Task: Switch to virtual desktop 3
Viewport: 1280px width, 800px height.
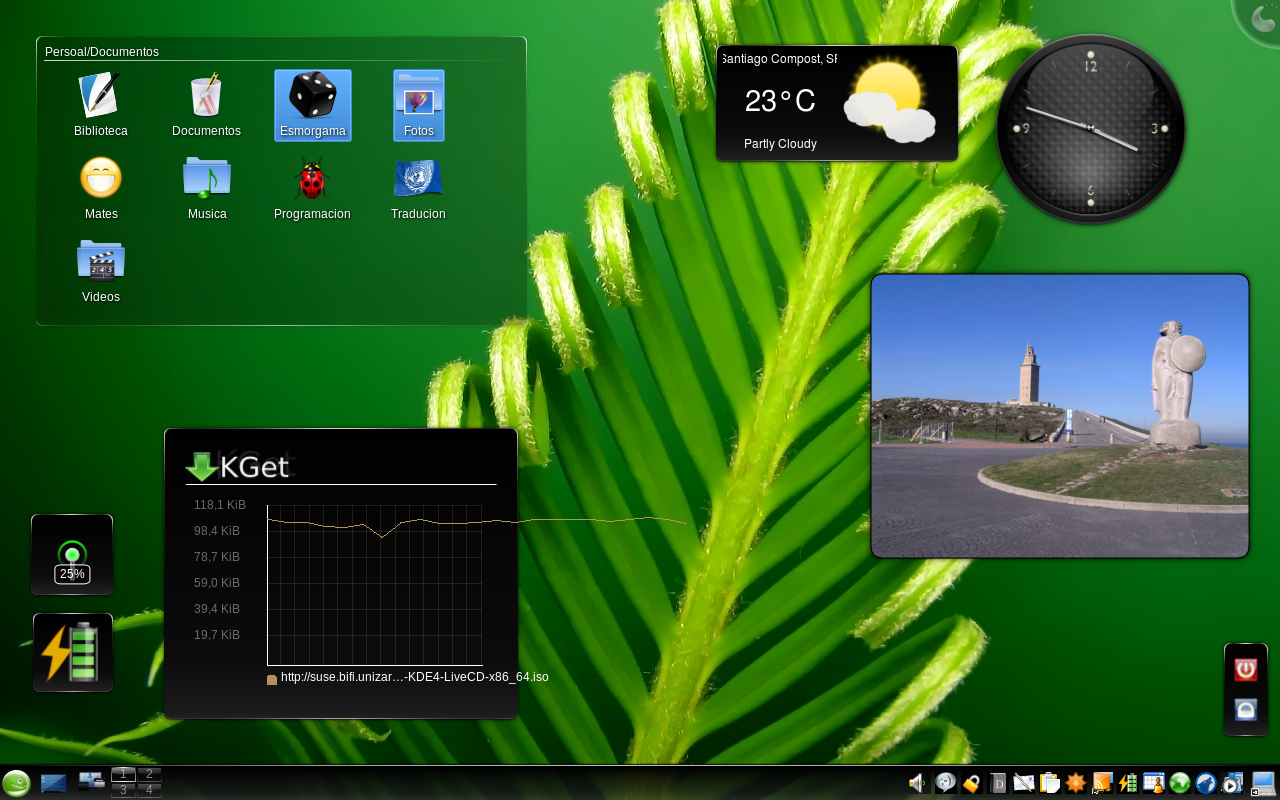Action: 123,790
